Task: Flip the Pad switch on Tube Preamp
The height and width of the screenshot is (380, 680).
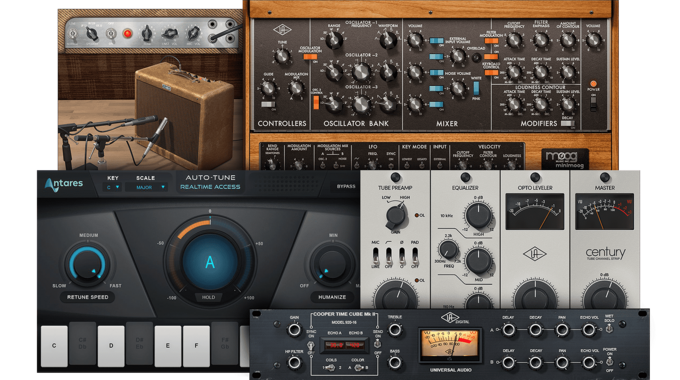Action: point(415,256)
